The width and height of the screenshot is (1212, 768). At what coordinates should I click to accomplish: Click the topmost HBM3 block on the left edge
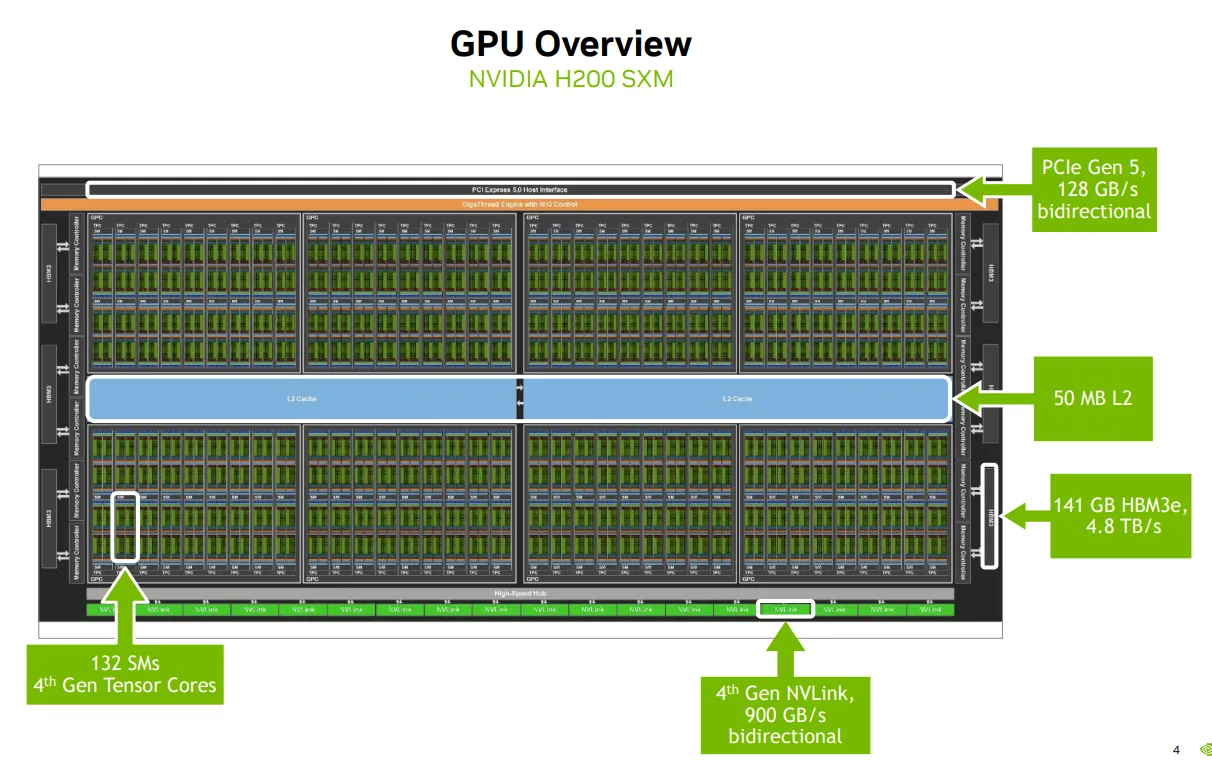(x=51, y=273)
